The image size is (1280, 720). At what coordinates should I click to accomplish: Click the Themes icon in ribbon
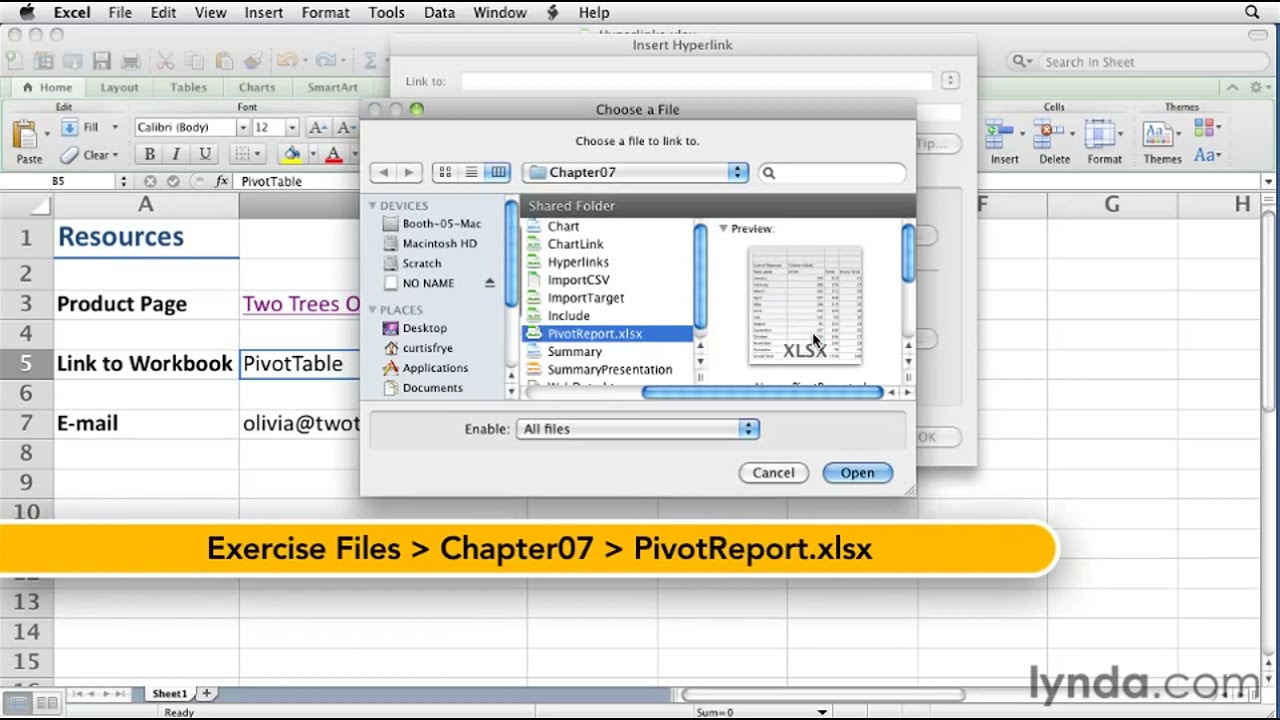click(1158, 133)
